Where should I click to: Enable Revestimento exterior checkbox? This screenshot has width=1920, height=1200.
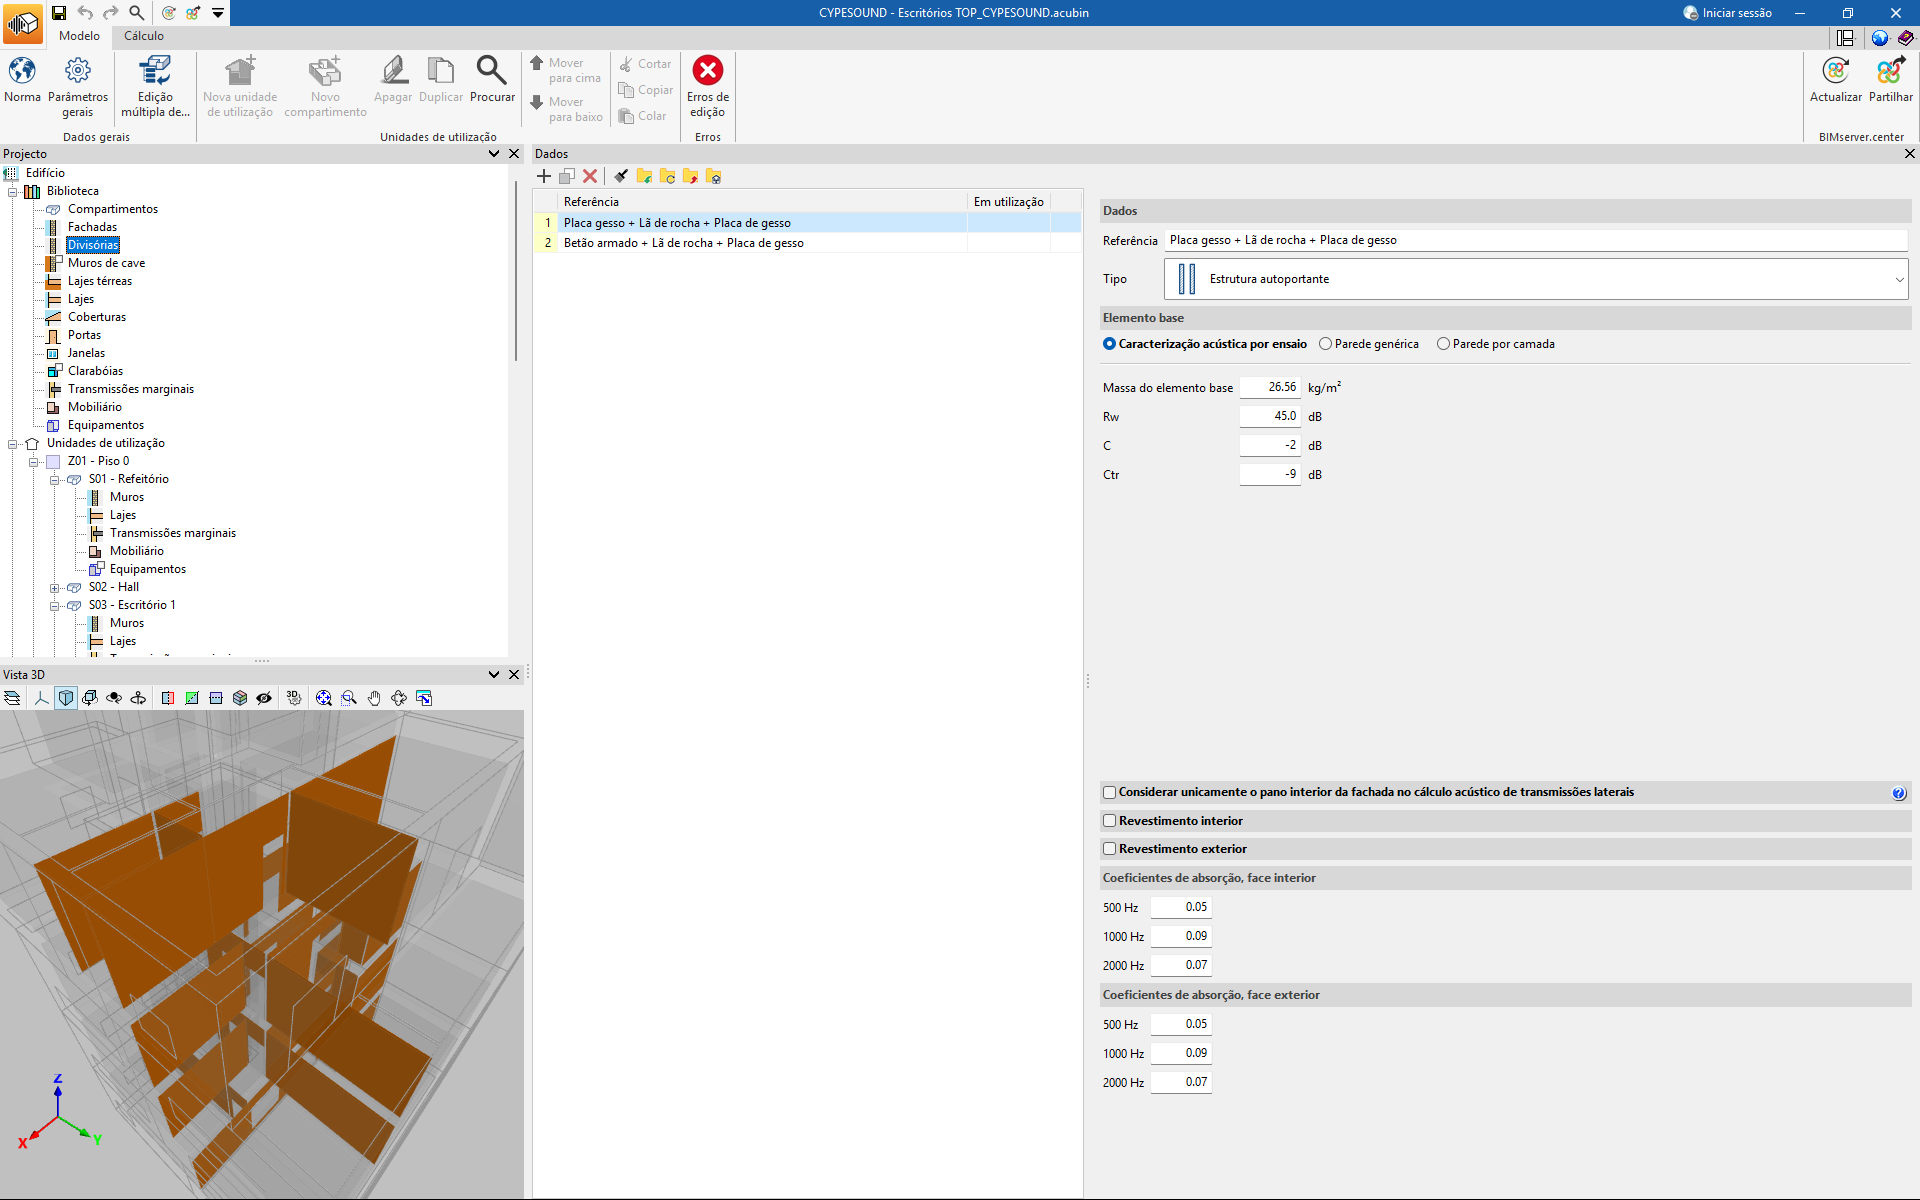click(1109, 849)
